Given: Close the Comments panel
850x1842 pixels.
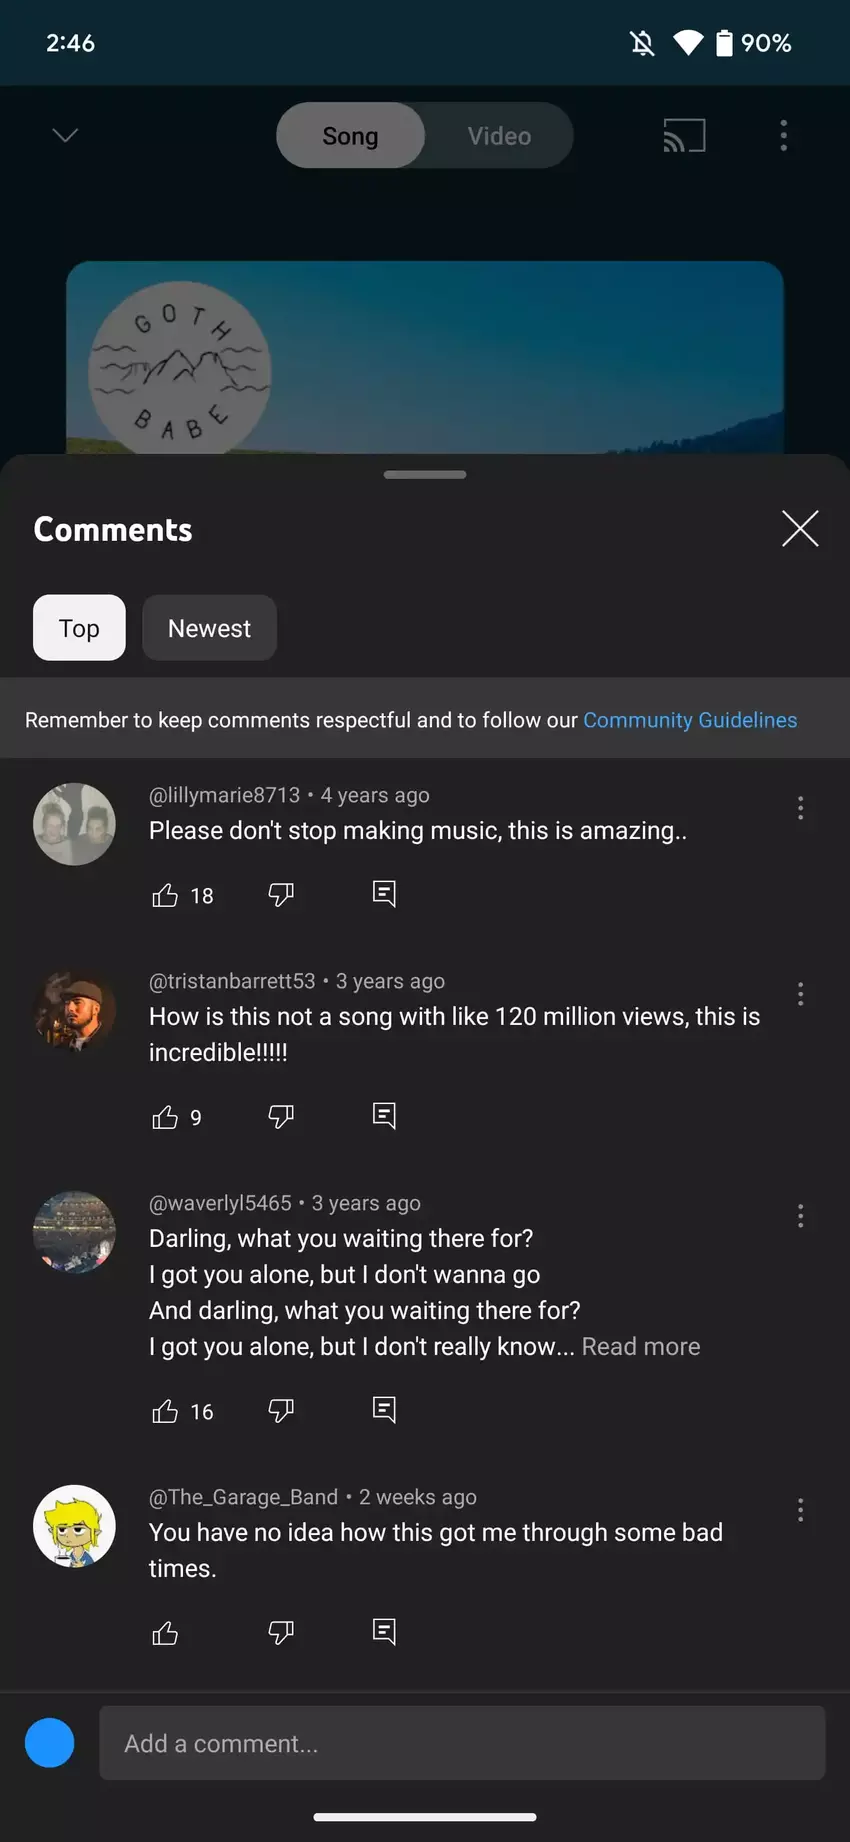Looking at the screenshot, I should [799, 529].
